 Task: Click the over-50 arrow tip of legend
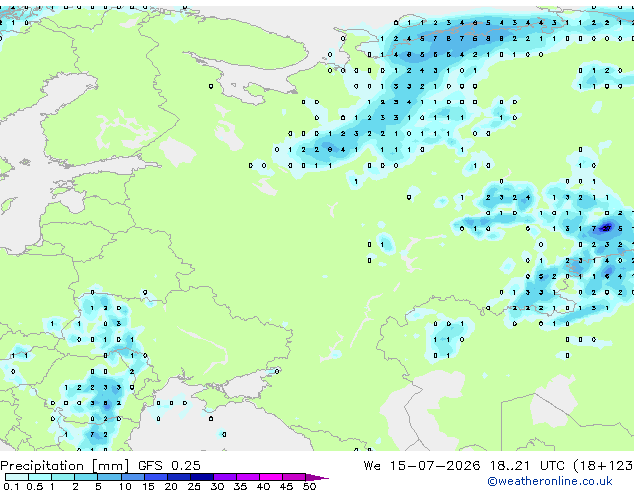317,477
